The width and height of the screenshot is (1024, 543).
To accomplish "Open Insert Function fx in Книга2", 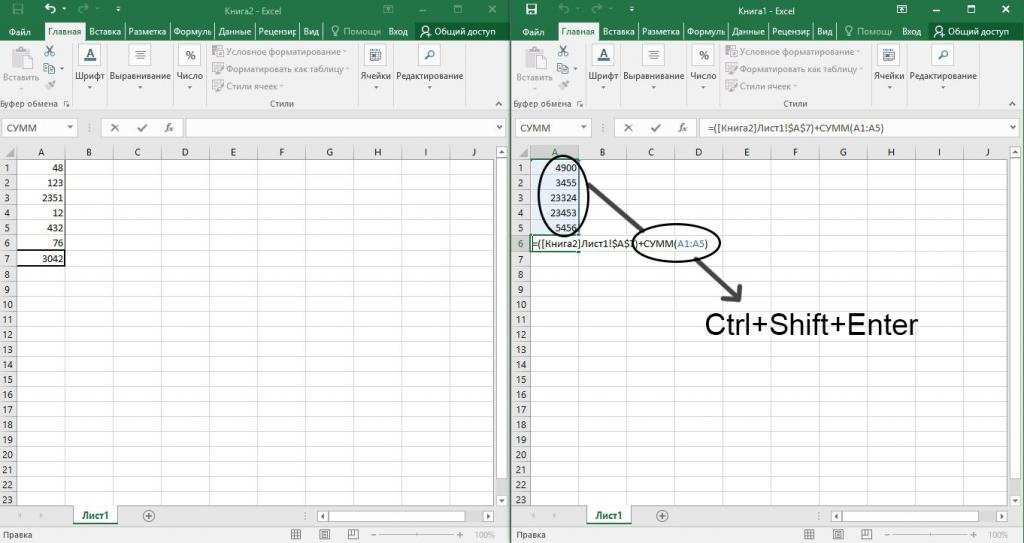I will (x=168, y=128).
